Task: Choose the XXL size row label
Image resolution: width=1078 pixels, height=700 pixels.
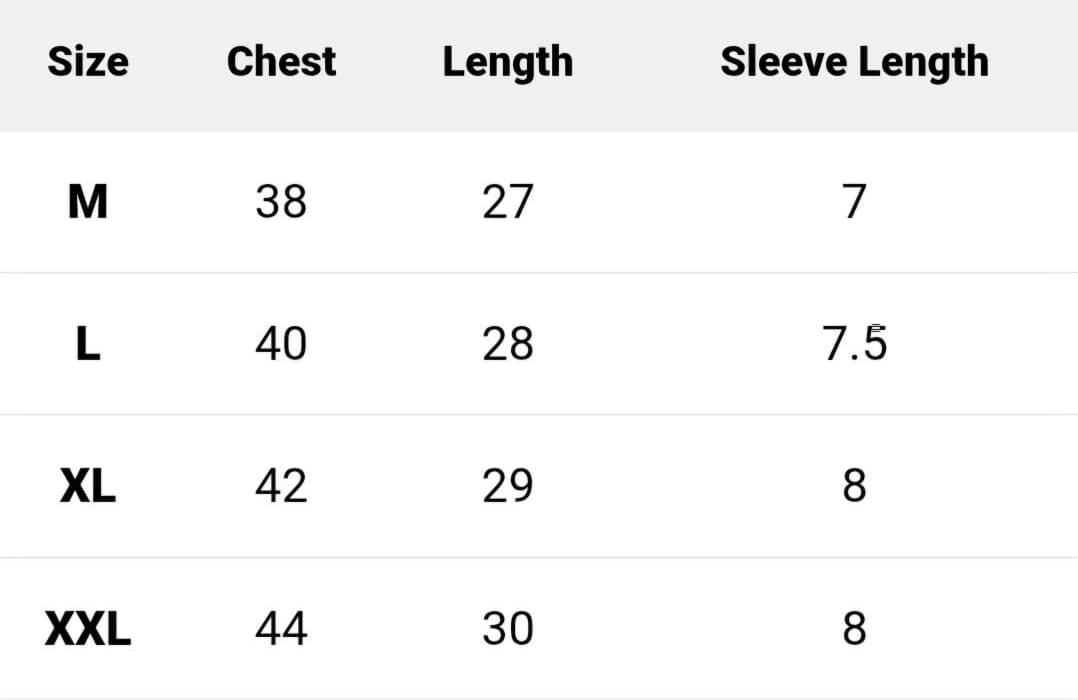Action: (88, 630)
